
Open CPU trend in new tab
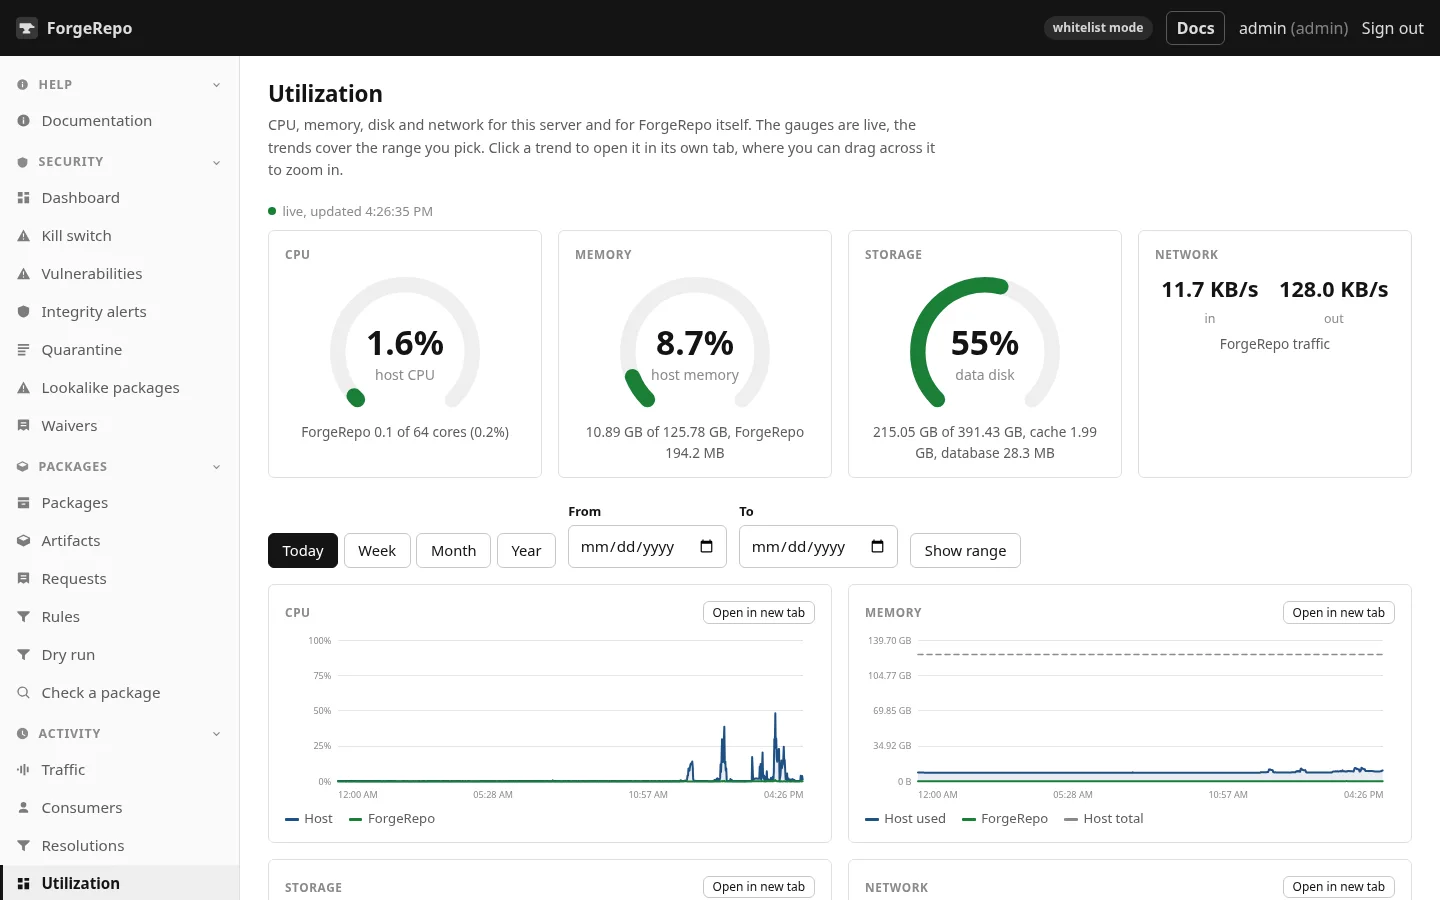[x=759, y=613]
